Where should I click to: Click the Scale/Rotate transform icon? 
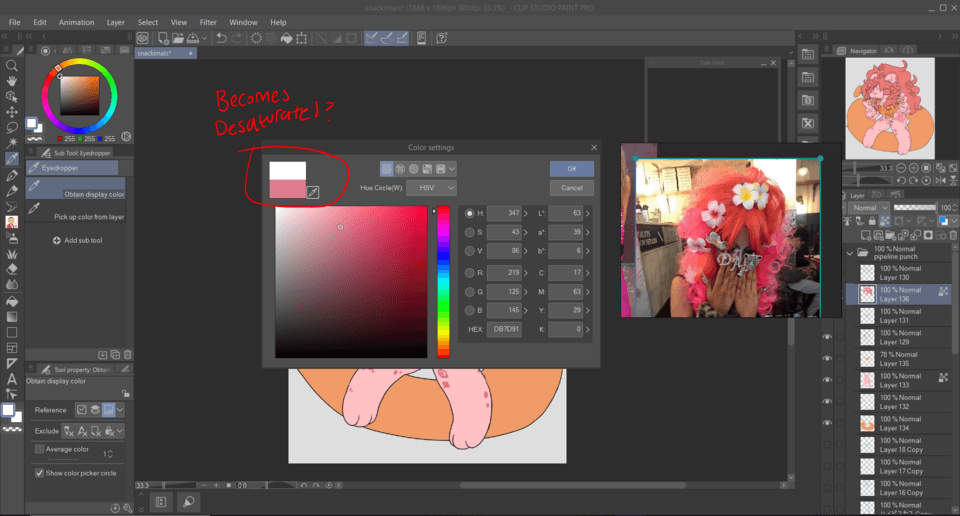pos(301,38)
